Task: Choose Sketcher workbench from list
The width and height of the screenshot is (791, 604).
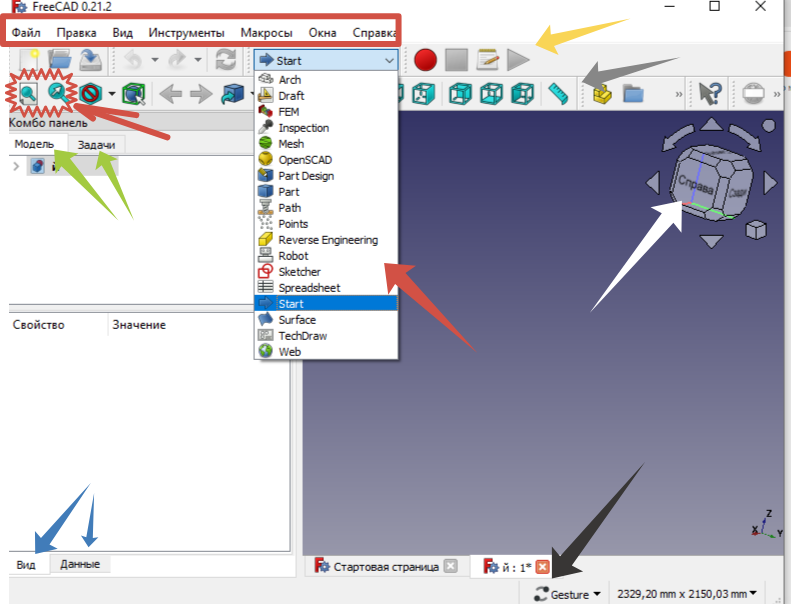Action: click(326, 272)
